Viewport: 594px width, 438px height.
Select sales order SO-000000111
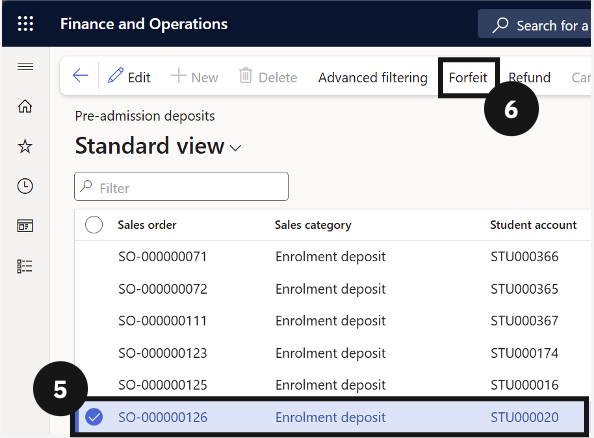pyautogui.click(x=163, y=321)
